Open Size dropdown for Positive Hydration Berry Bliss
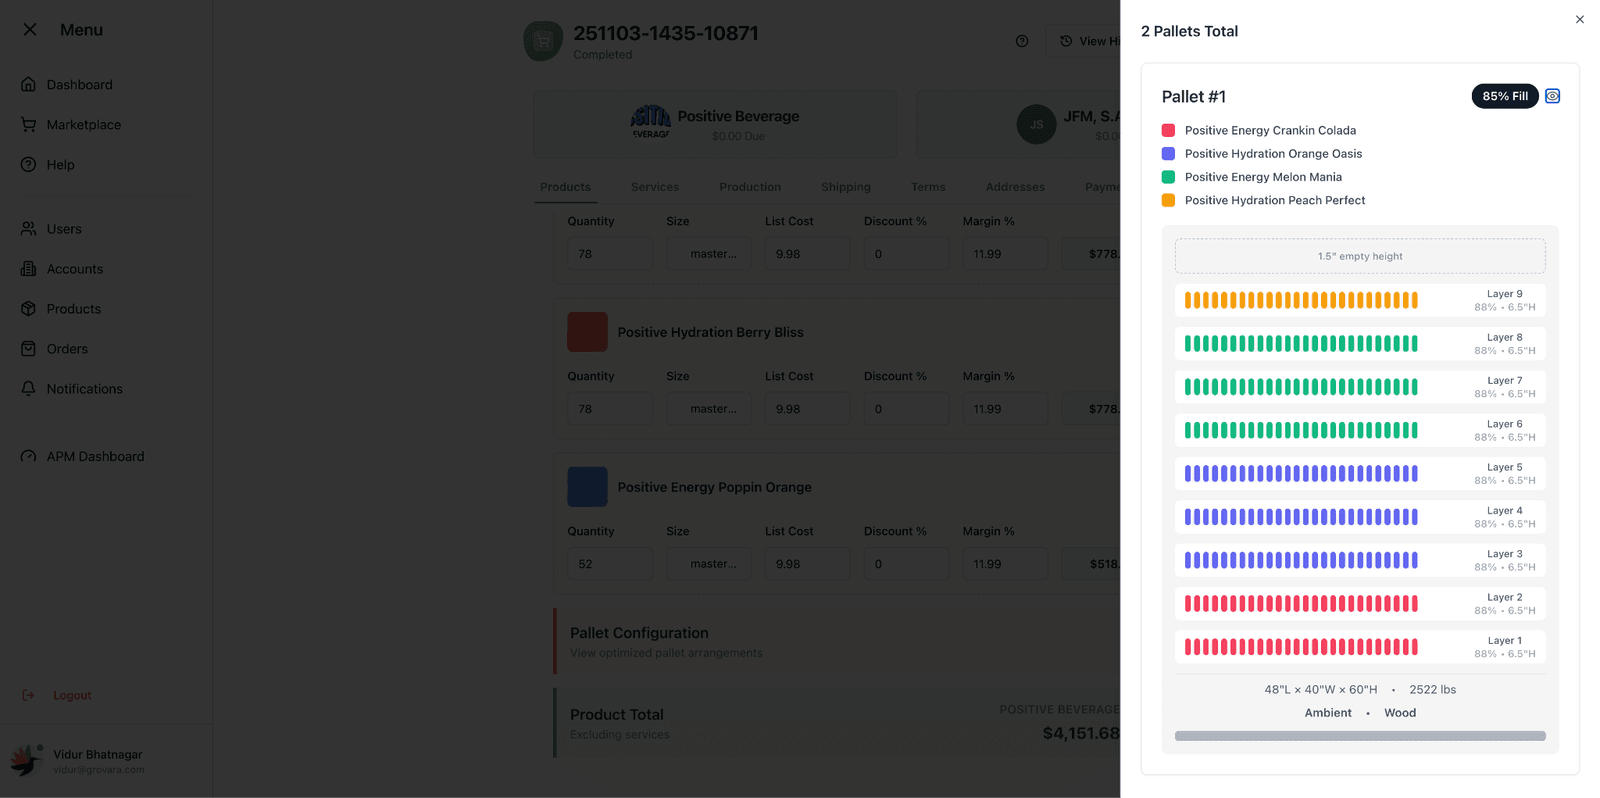 pyautogui.click(x=709, y=409)
